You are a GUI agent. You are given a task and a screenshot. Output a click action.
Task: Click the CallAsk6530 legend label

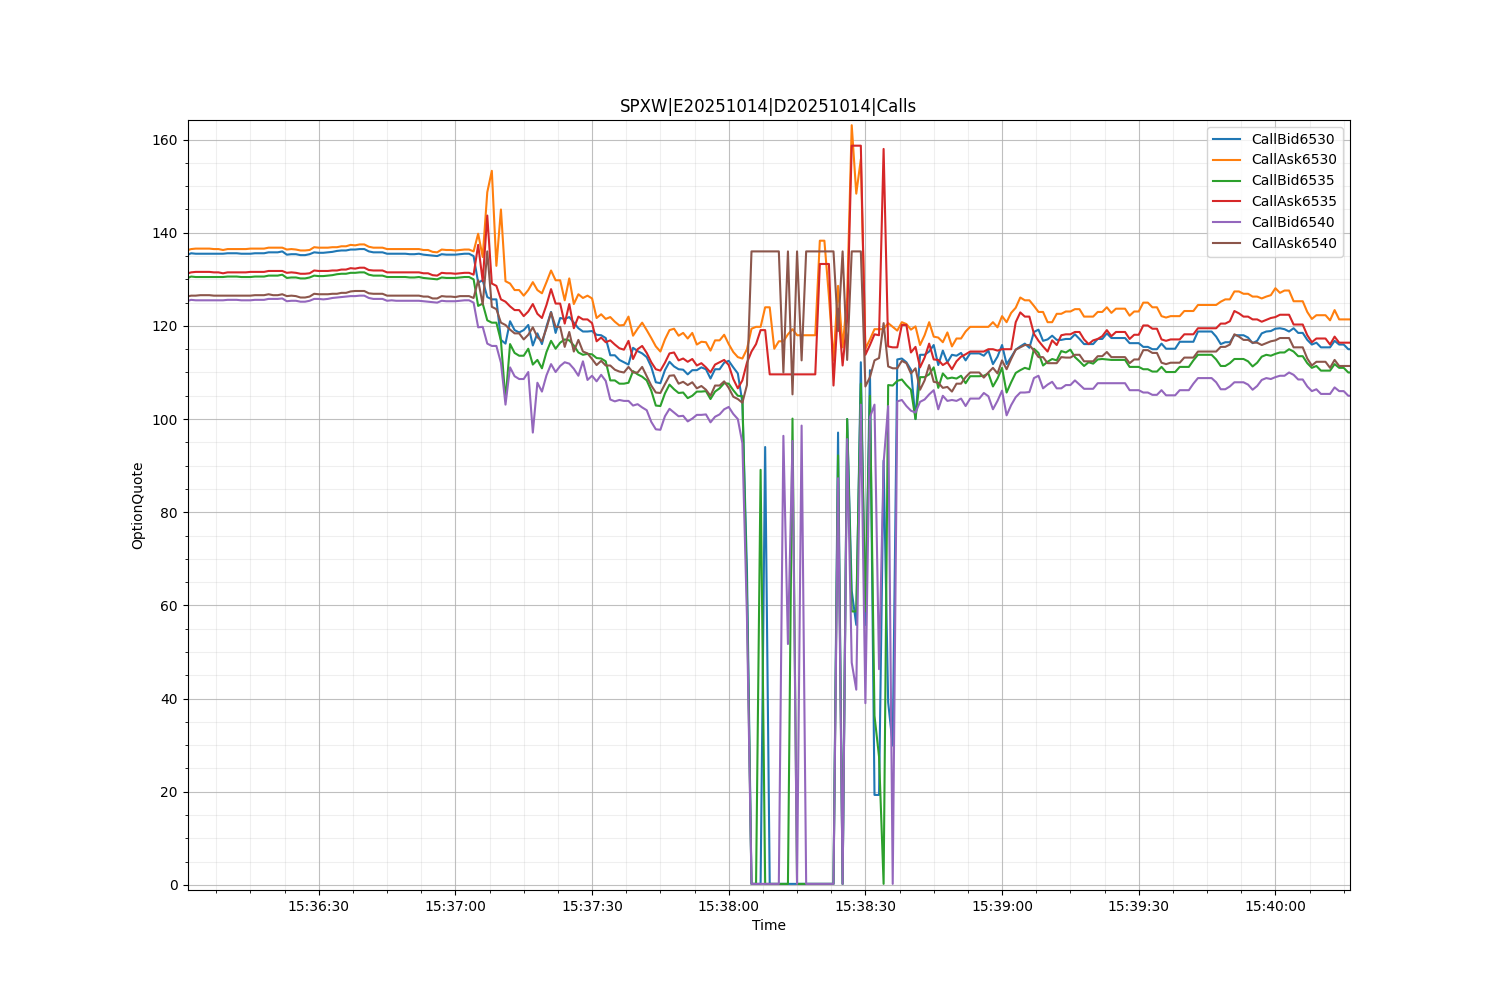click(x=1293, y=160)
